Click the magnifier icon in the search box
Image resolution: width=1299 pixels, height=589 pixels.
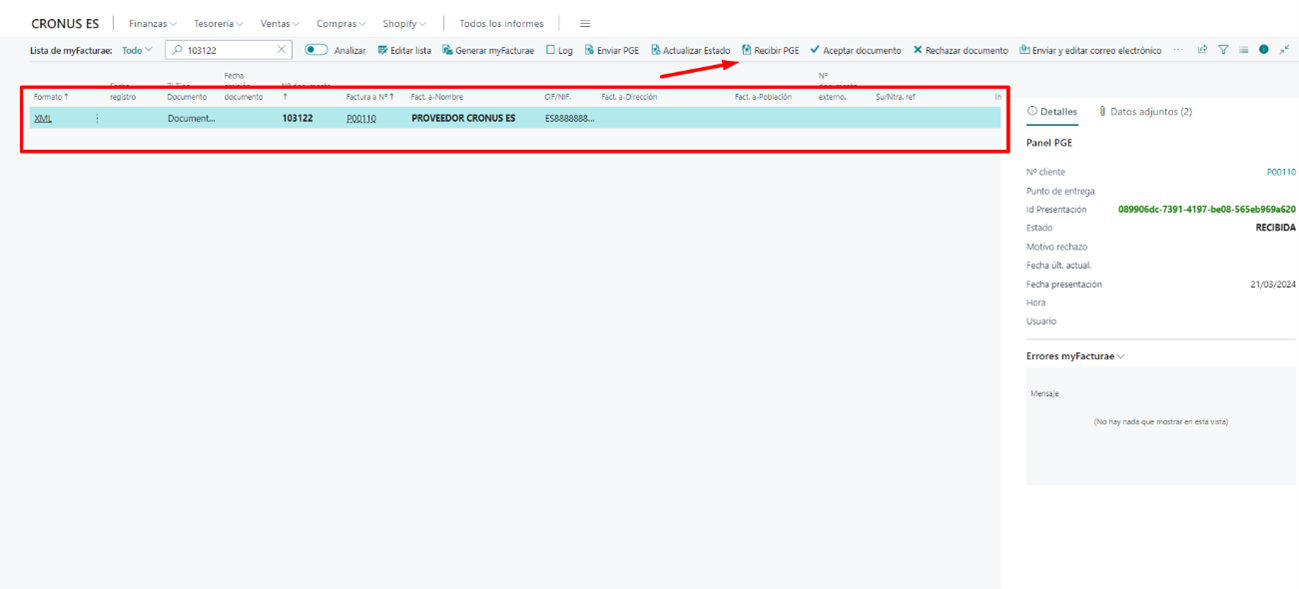[178, 50]
